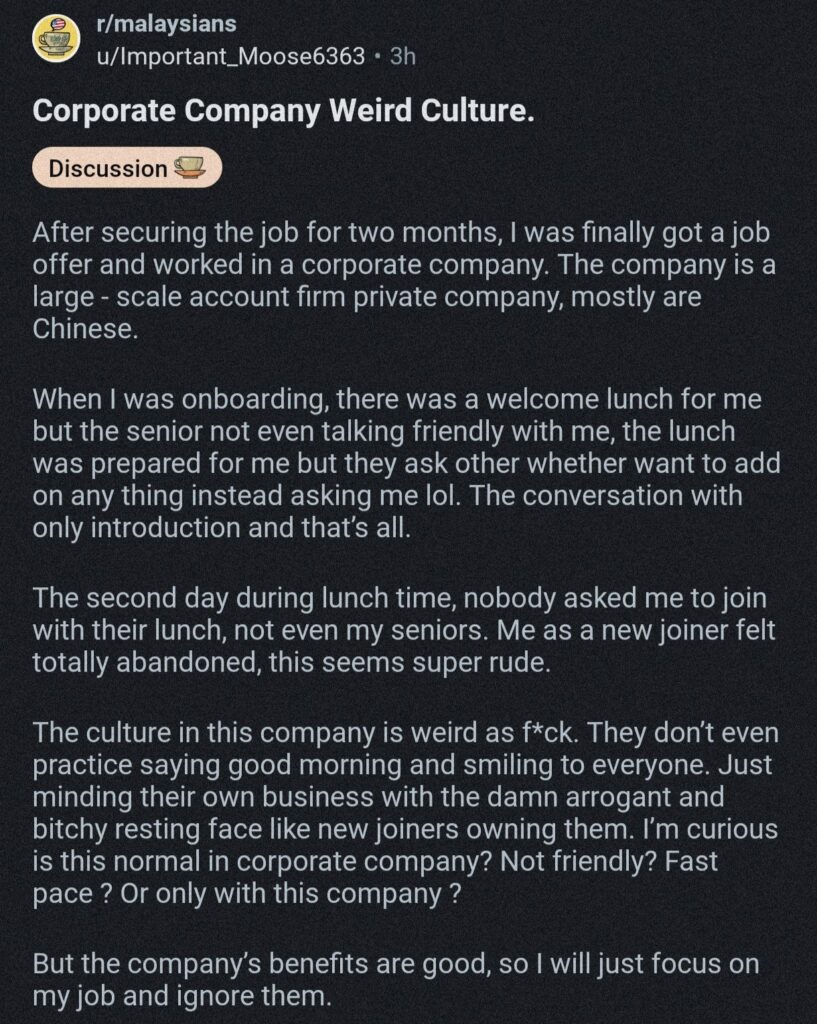817x1024 pixels.
Task: Select the paragraph starting But the company's benefits
Action: click(396, 980)
